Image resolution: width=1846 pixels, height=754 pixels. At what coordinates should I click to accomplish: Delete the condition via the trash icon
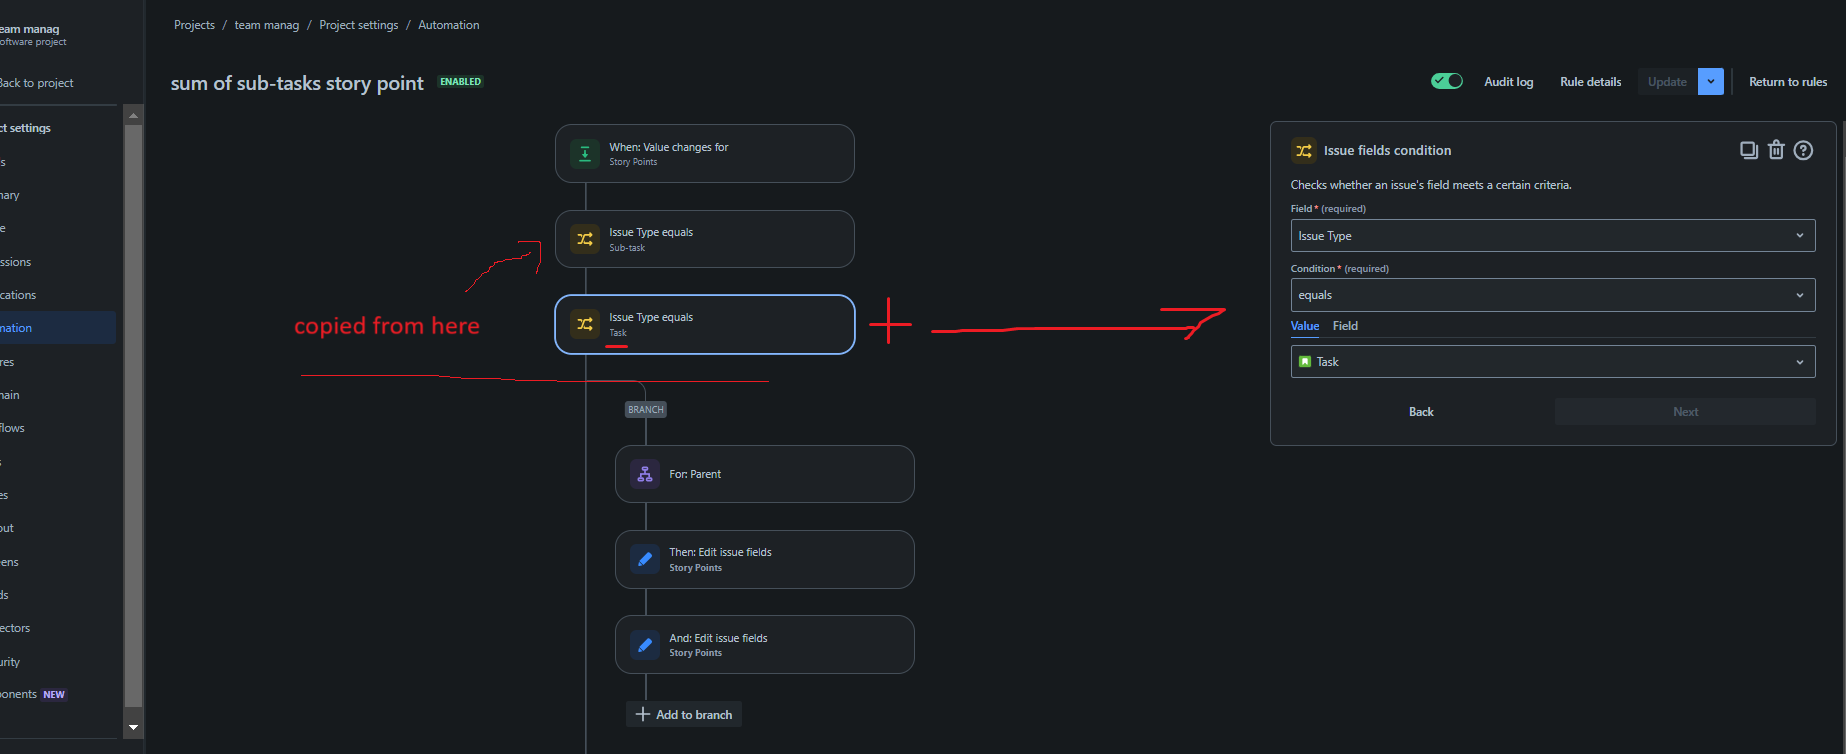click(x=1776, y=150)
